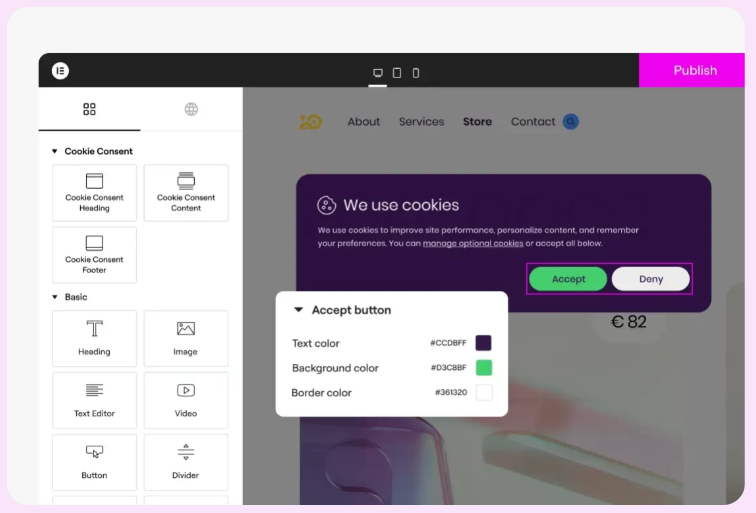Pick the Video widget
This screenshot has height=513, width=756.
pyautogui.click(x=186, y=400)
